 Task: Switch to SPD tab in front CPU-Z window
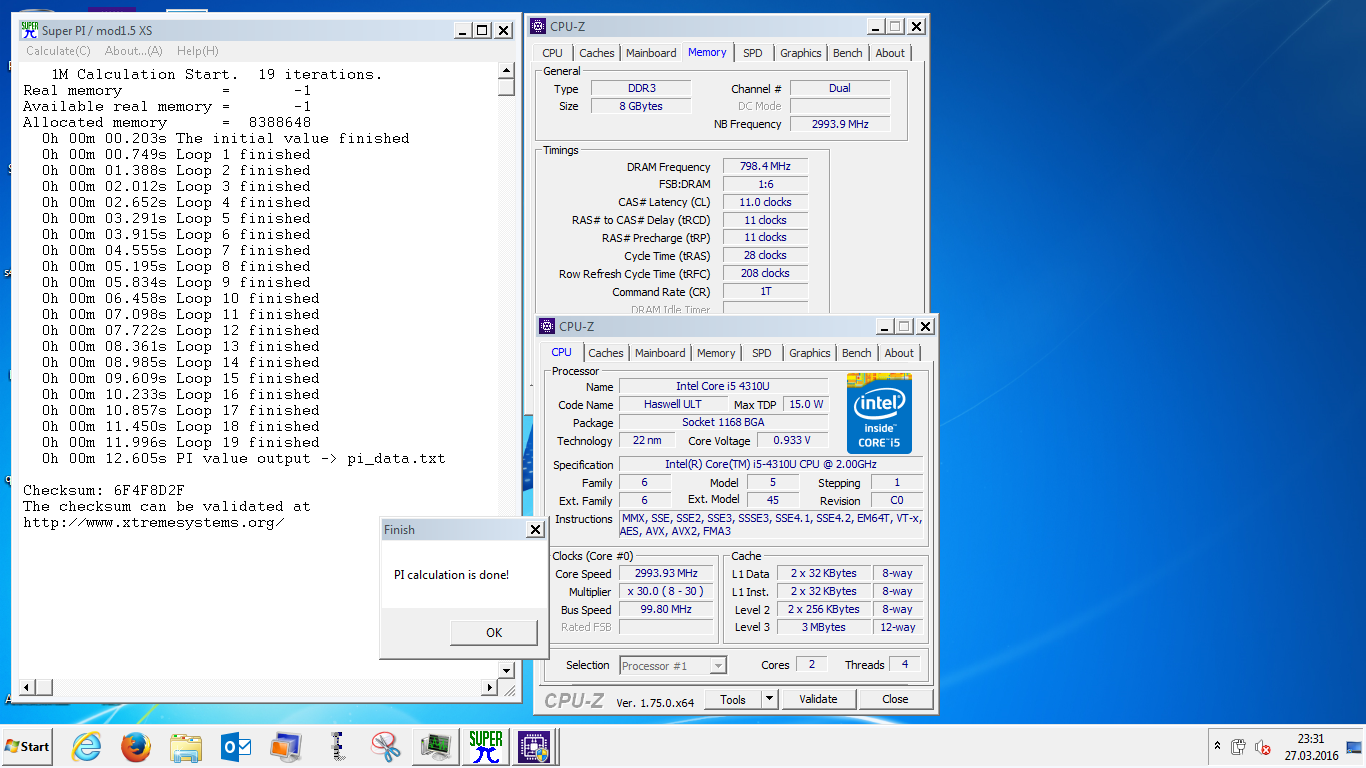pyautogui.click(x=762, y=353)
